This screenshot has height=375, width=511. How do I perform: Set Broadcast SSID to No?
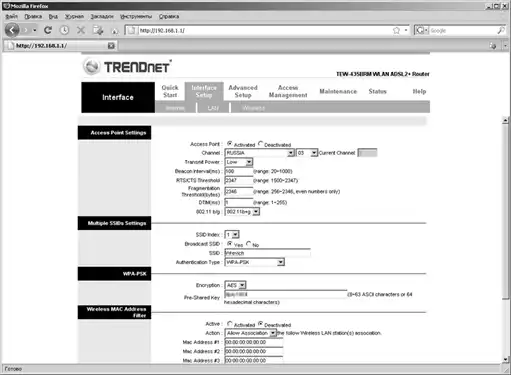[248, 244]
